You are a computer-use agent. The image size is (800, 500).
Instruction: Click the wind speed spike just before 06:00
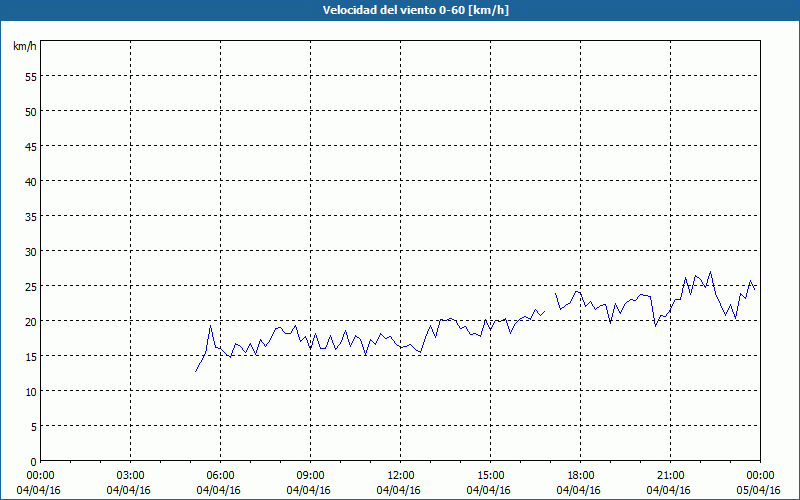(210, 326)
